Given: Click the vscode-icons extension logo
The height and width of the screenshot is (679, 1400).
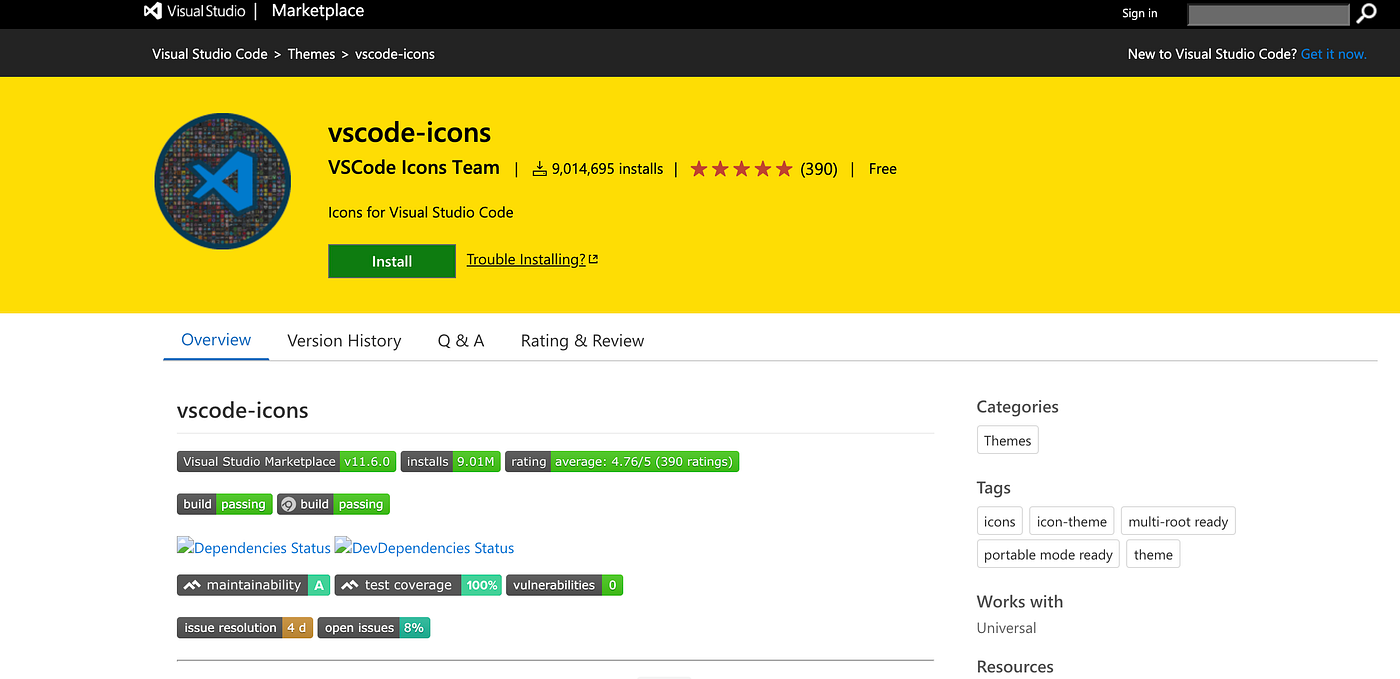Looking at the screenshot, I should pos(222,181).
